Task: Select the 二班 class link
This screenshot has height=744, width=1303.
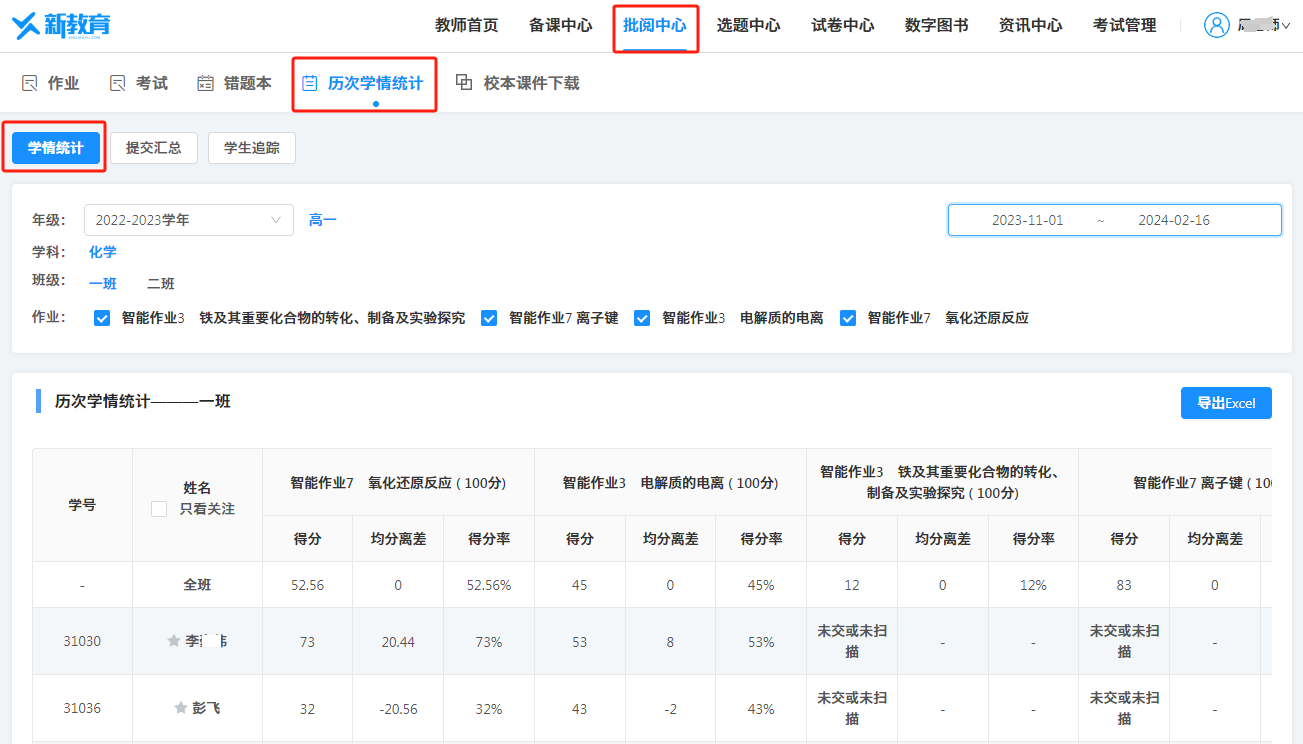Action: [x=161, y=284]
